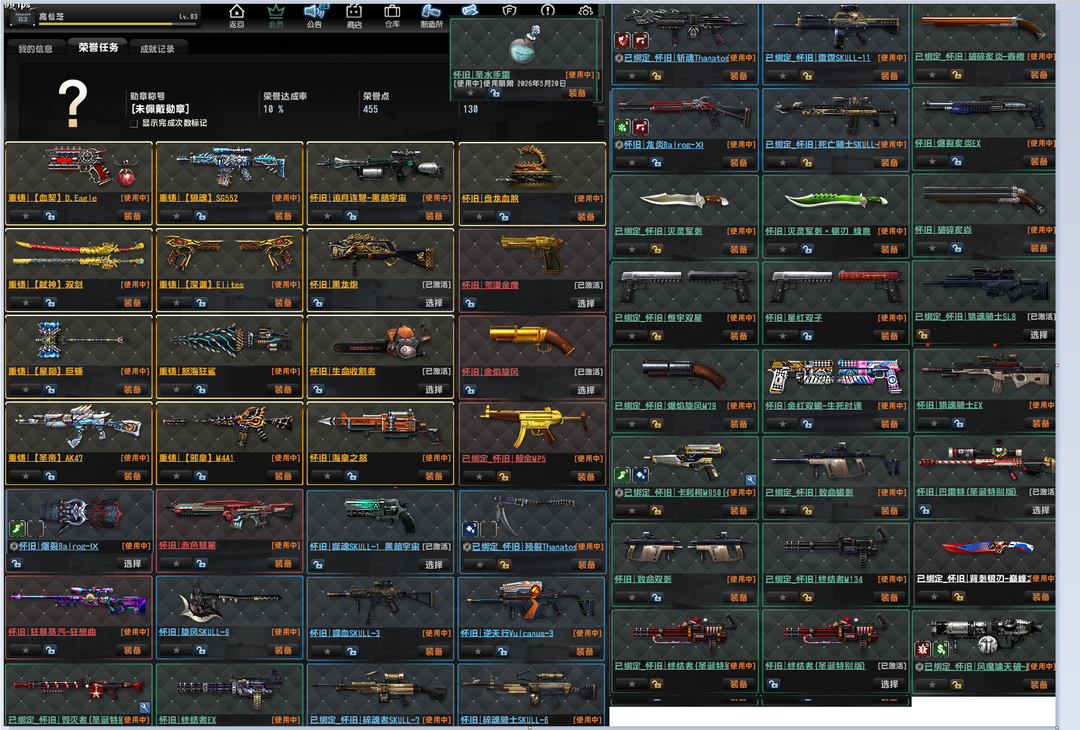The height and width of the screenshot is (730, 1080).
Task: Select the 怒海狂鲨 weapon thumbnail
Action: (229, 341)
